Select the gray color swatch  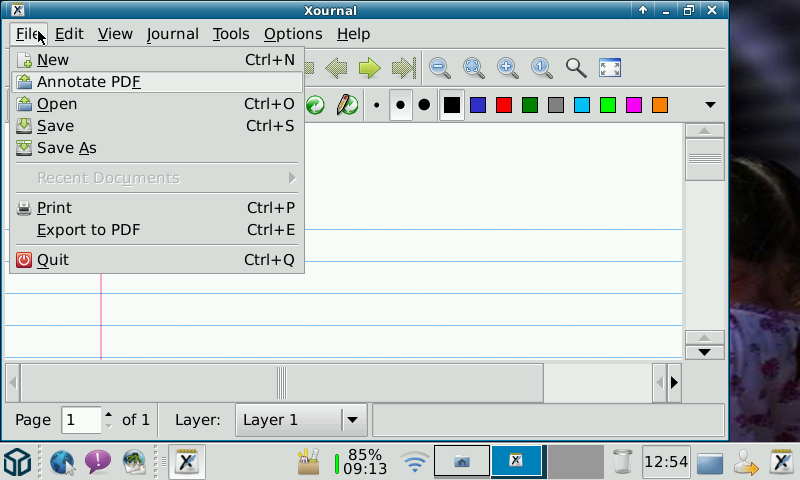click(x=556, y=105)
